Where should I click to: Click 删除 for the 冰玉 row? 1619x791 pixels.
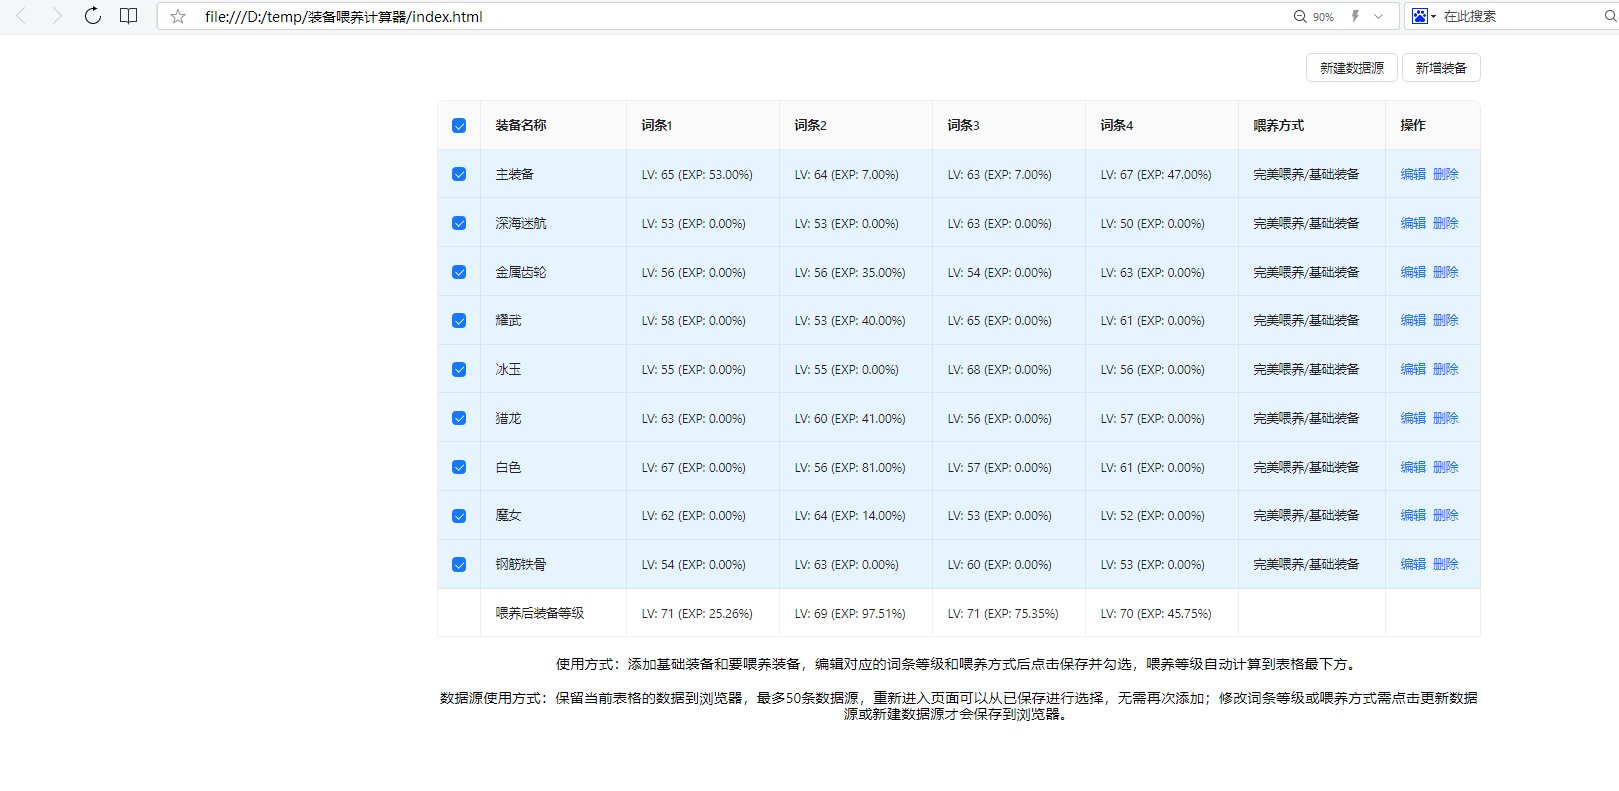point(1446,369)
